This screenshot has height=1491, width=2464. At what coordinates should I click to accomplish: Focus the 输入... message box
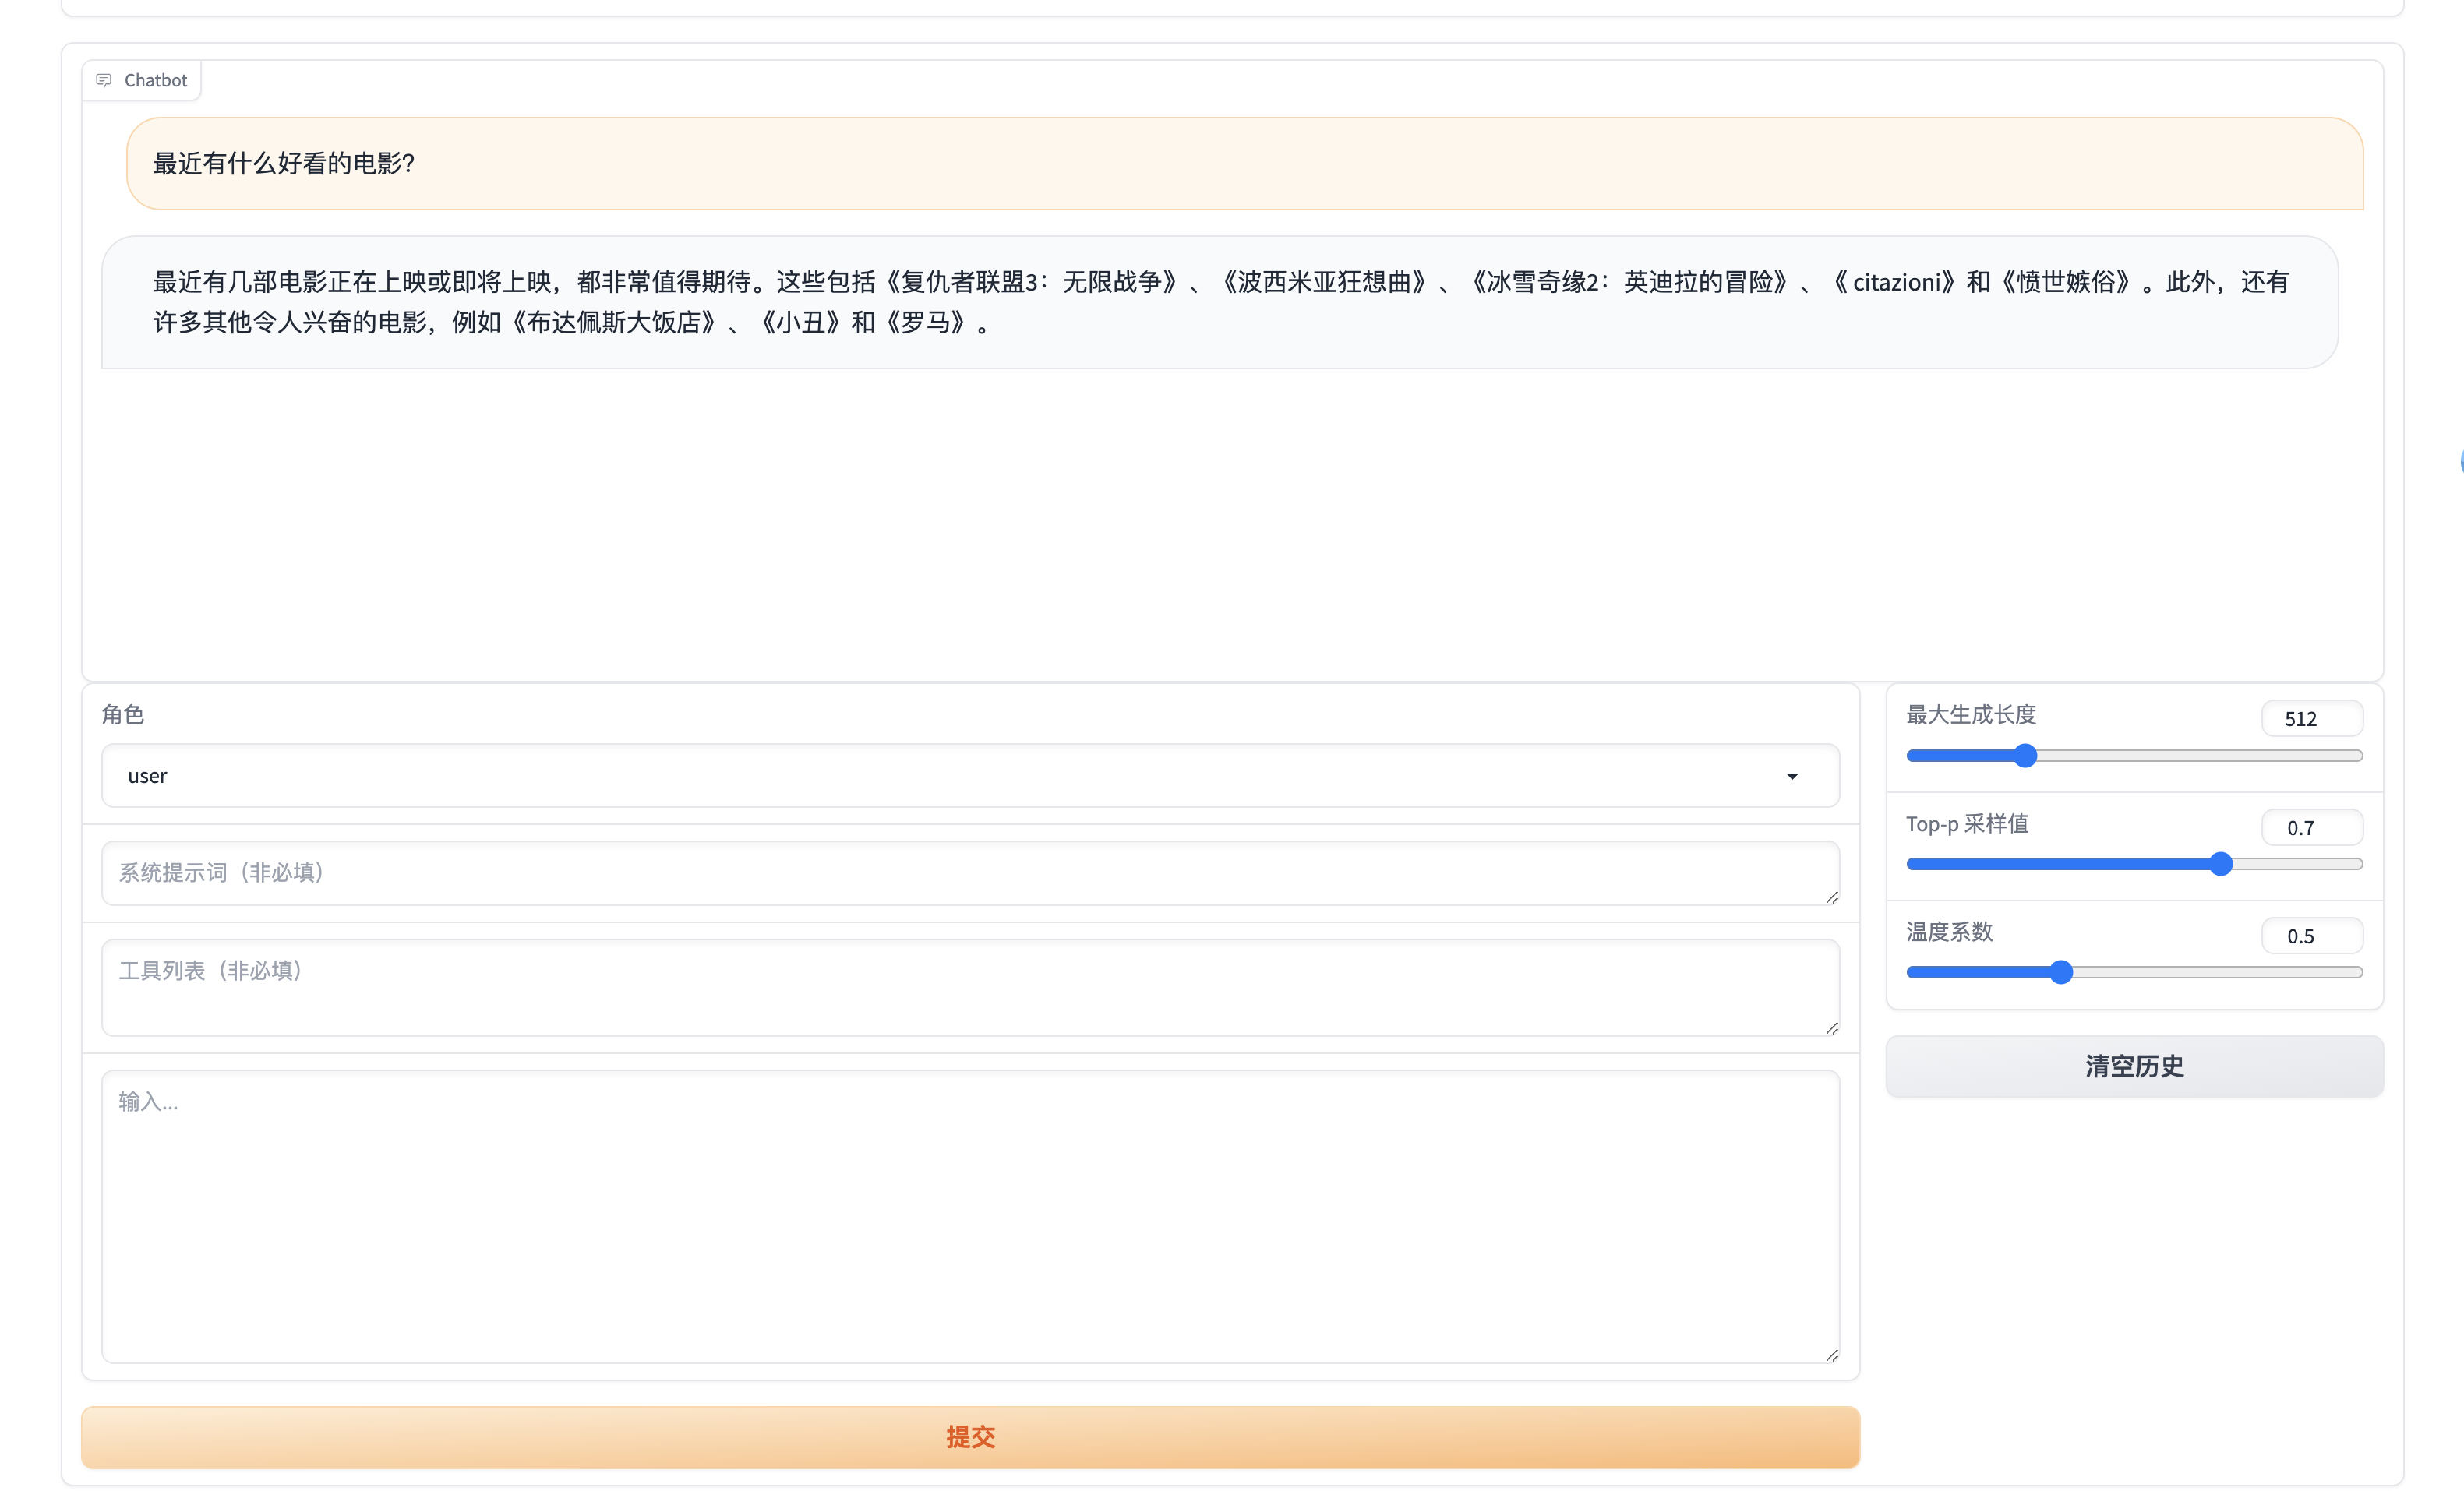pyautogui.click(x=970, y=1217)
